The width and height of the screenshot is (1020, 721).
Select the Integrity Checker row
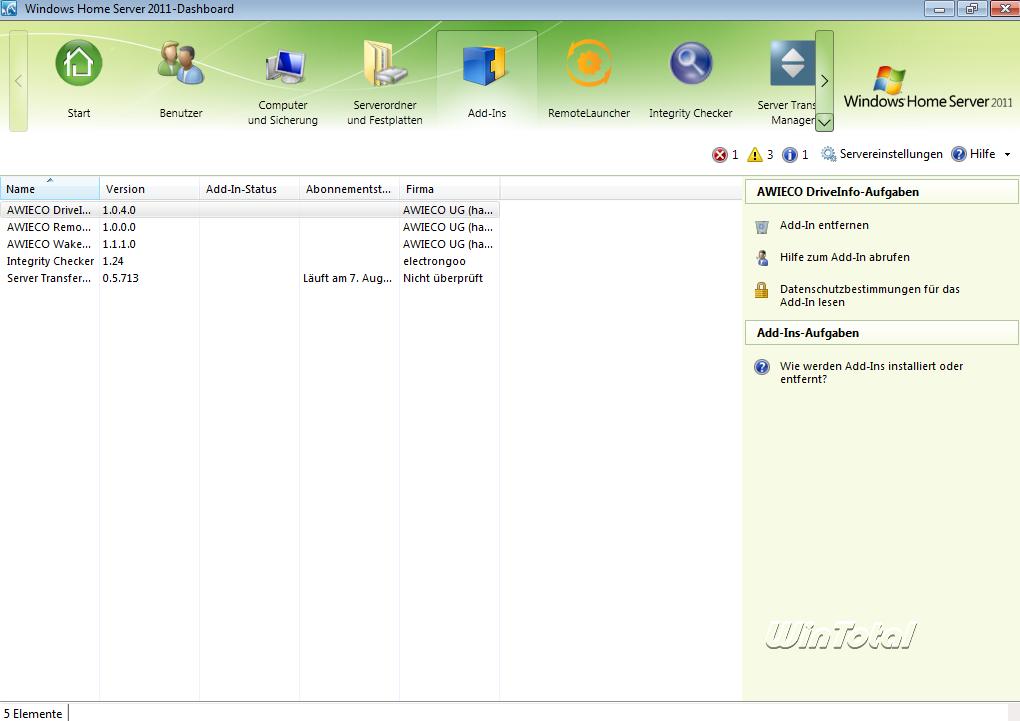tap(250, 261)
